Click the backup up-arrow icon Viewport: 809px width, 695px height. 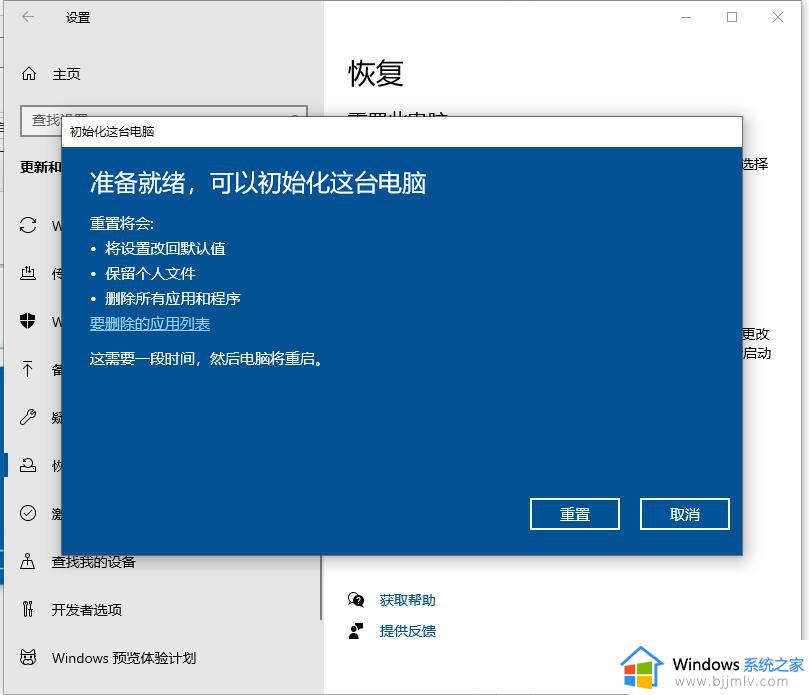click(28, 368)
